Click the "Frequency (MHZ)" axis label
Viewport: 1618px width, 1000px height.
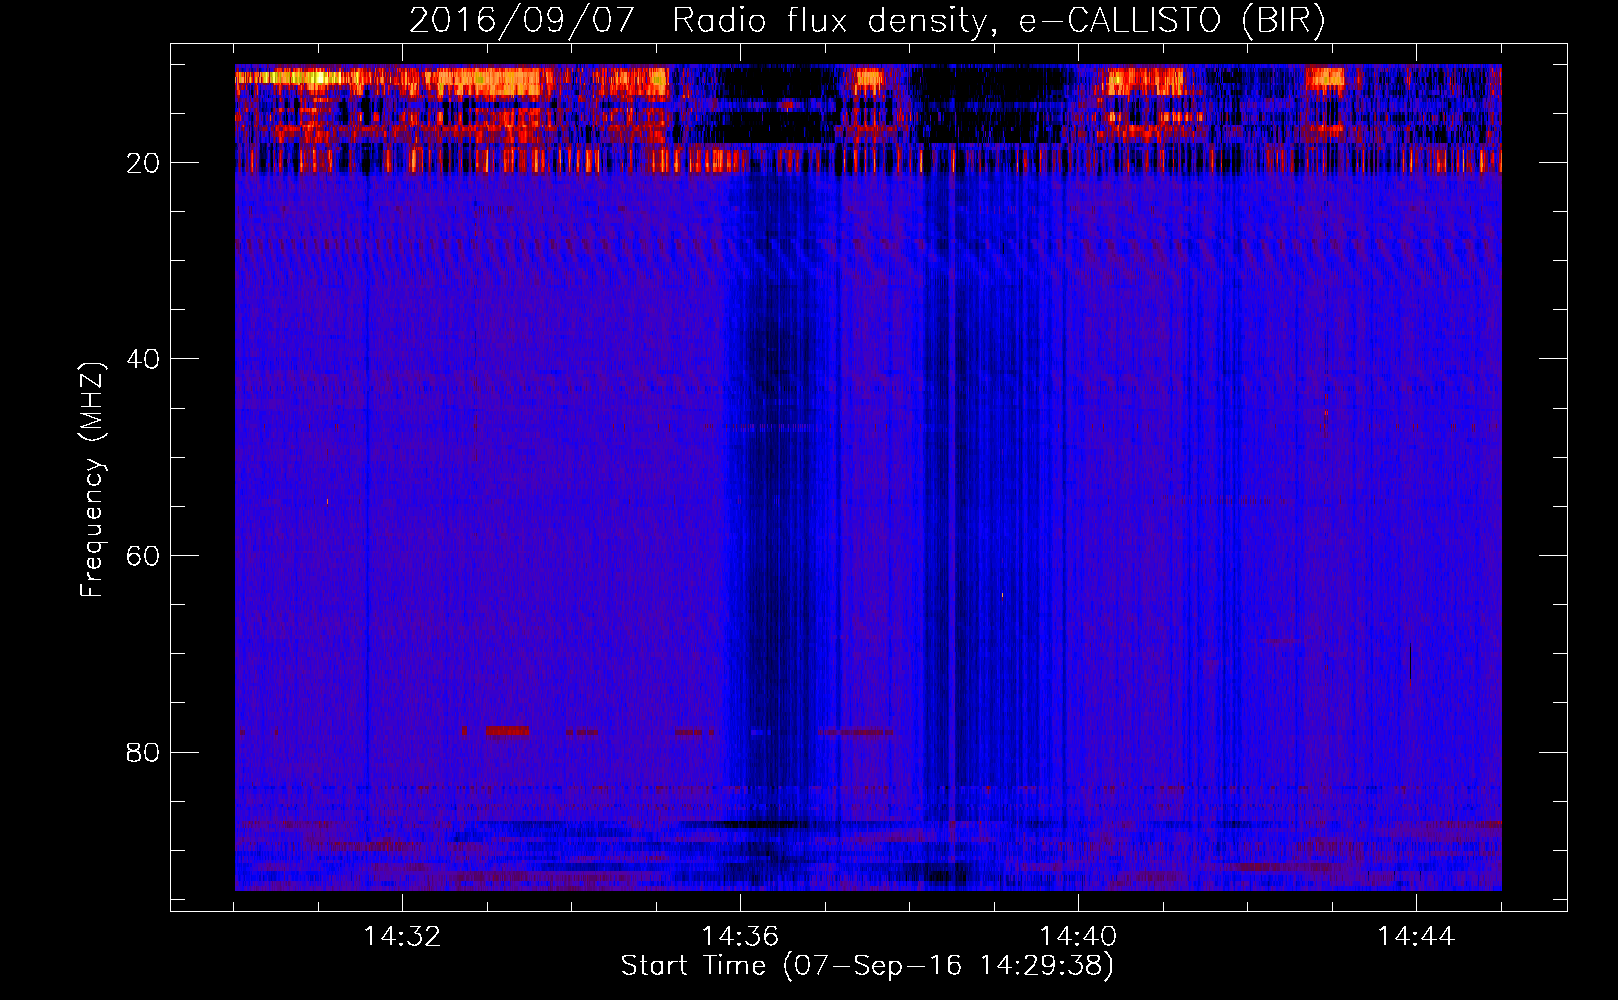[x=92, y=480]
